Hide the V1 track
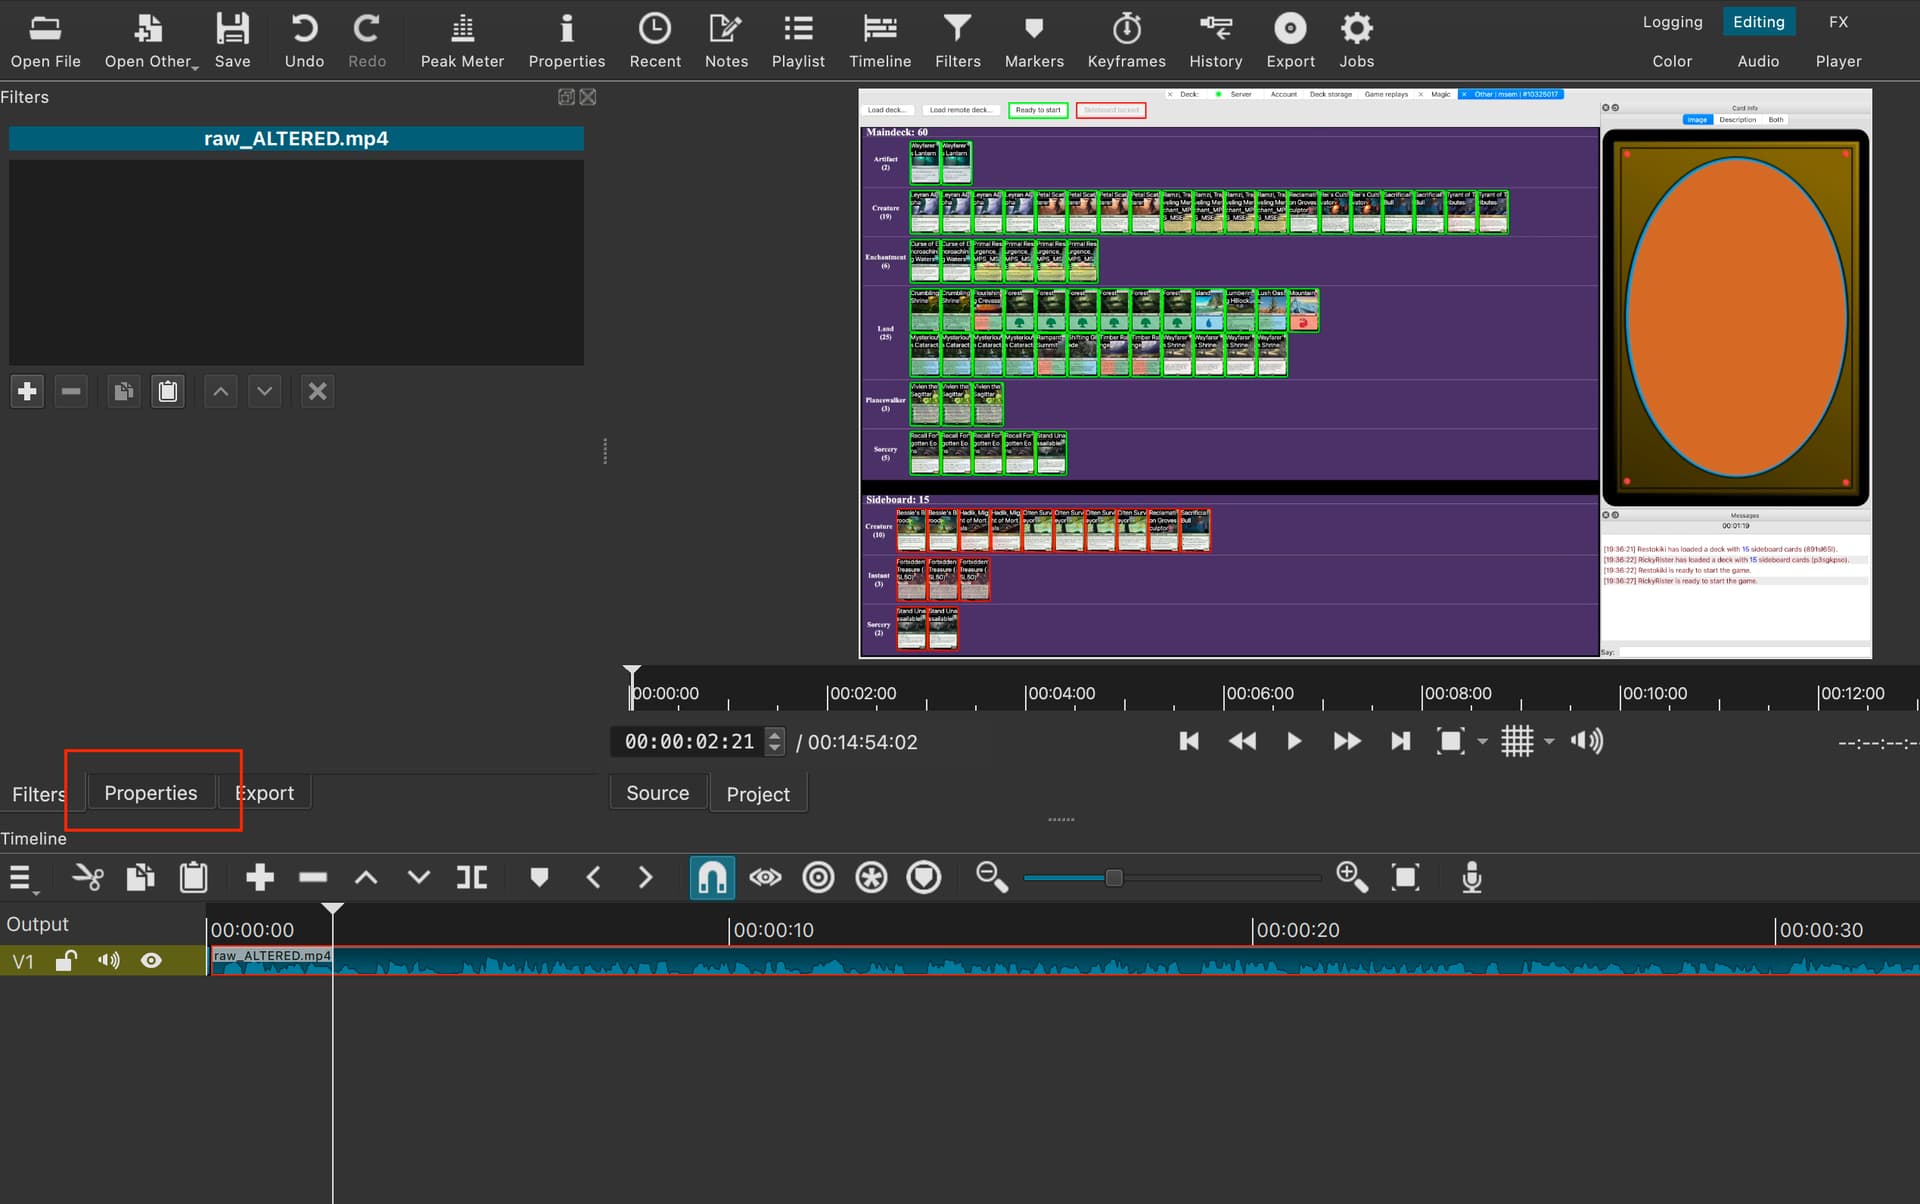This screenshot has width=1920, height=1204. (x=151, y=960)
